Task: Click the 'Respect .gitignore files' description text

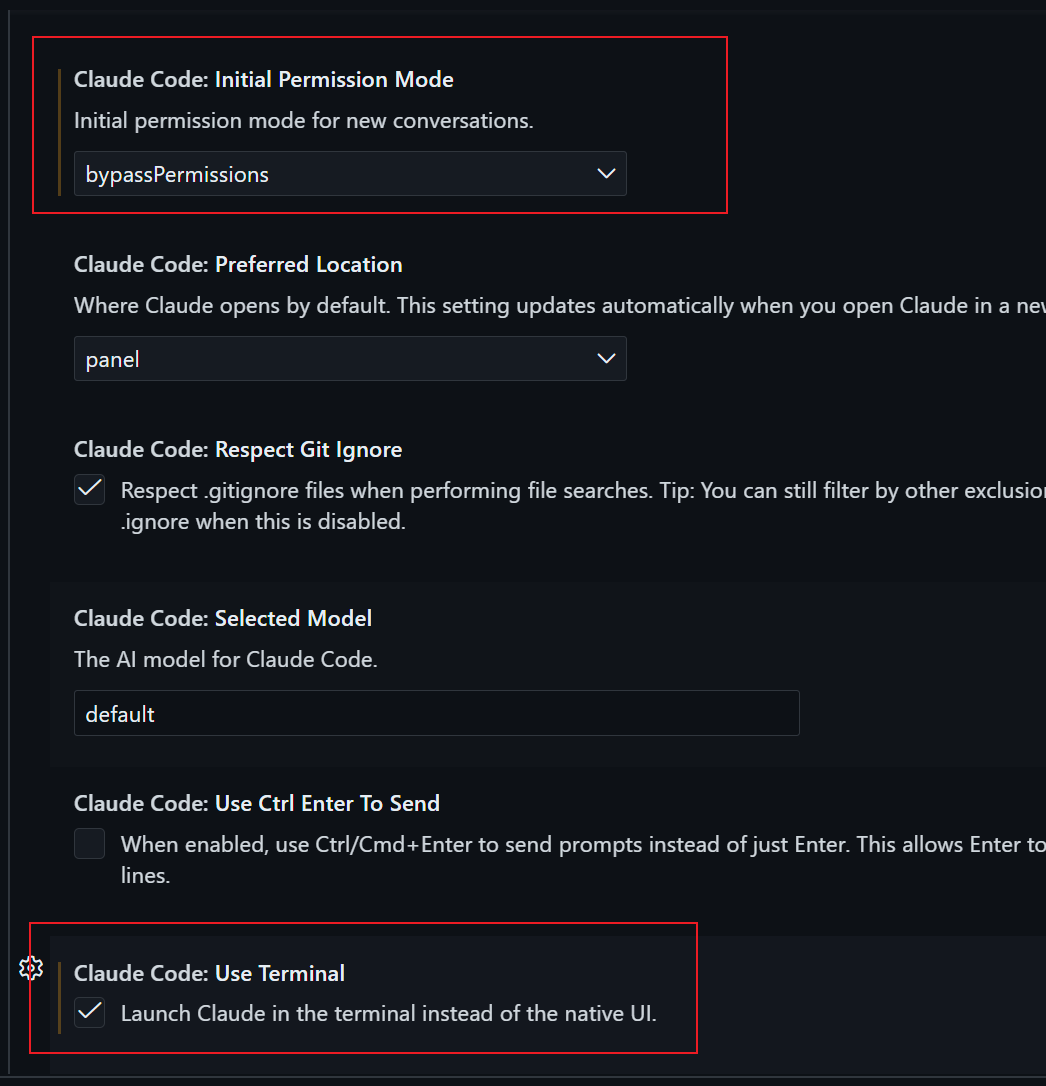Action: pos(500,490)
